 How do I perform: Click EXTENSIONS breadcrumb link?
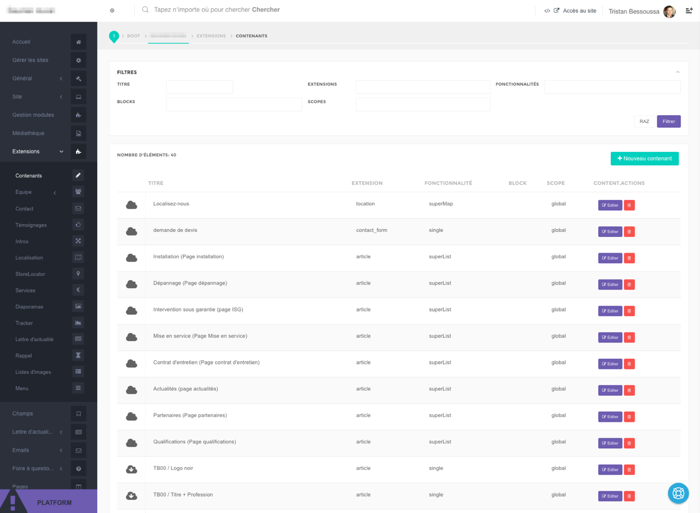click(x=211, y=36)
